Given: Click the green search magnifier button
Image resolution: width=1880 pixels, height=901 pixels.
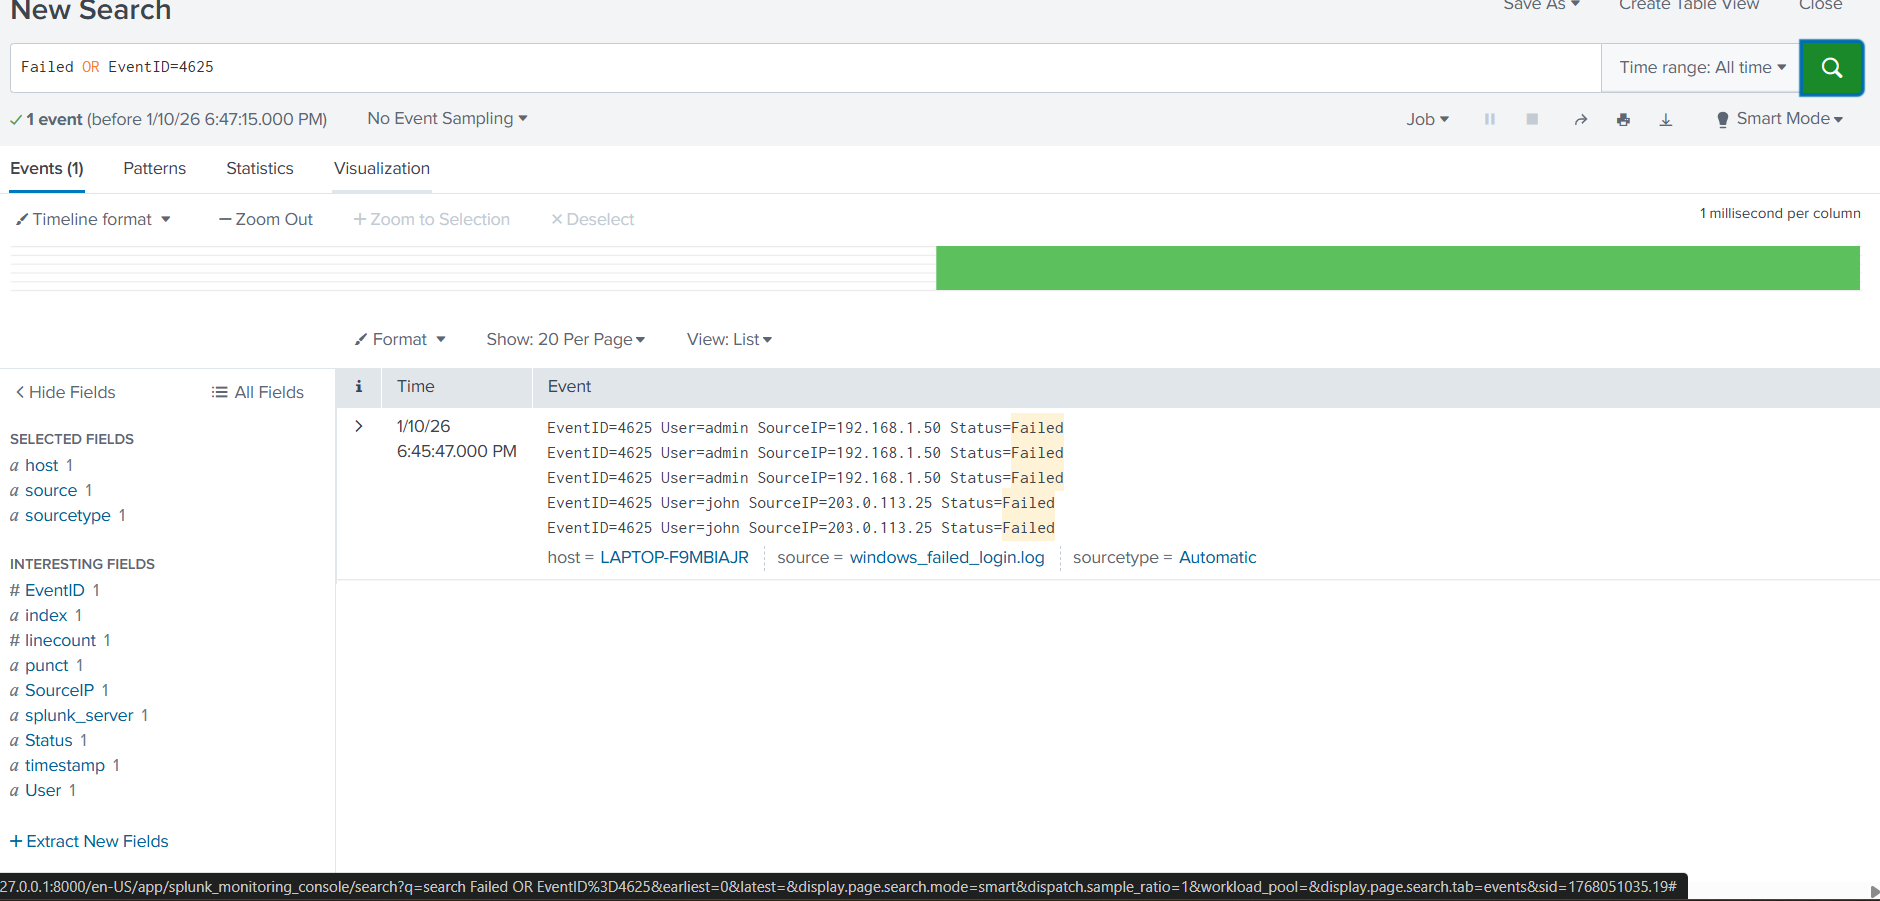Looking at the screenshot, I should click(x=1831, y=68).
